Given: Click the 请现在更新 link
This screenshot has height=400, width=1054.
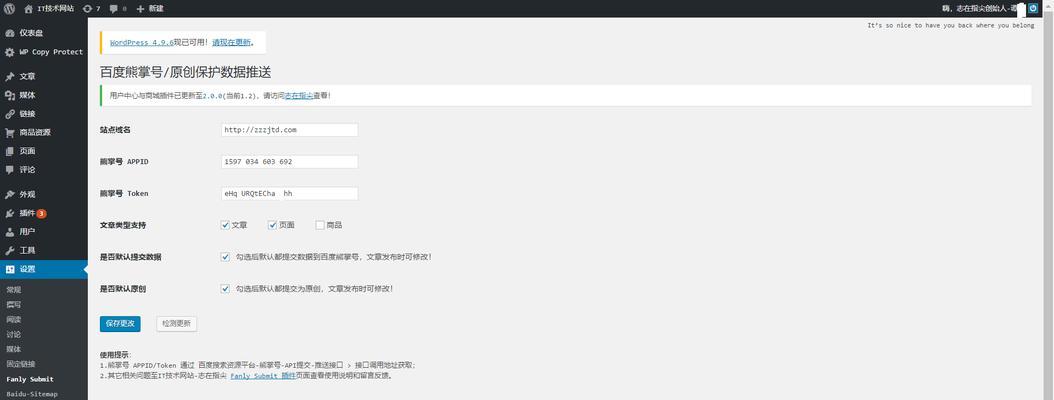Looking at the screenshot, I should pyautogui.click(x=232, y=42).
